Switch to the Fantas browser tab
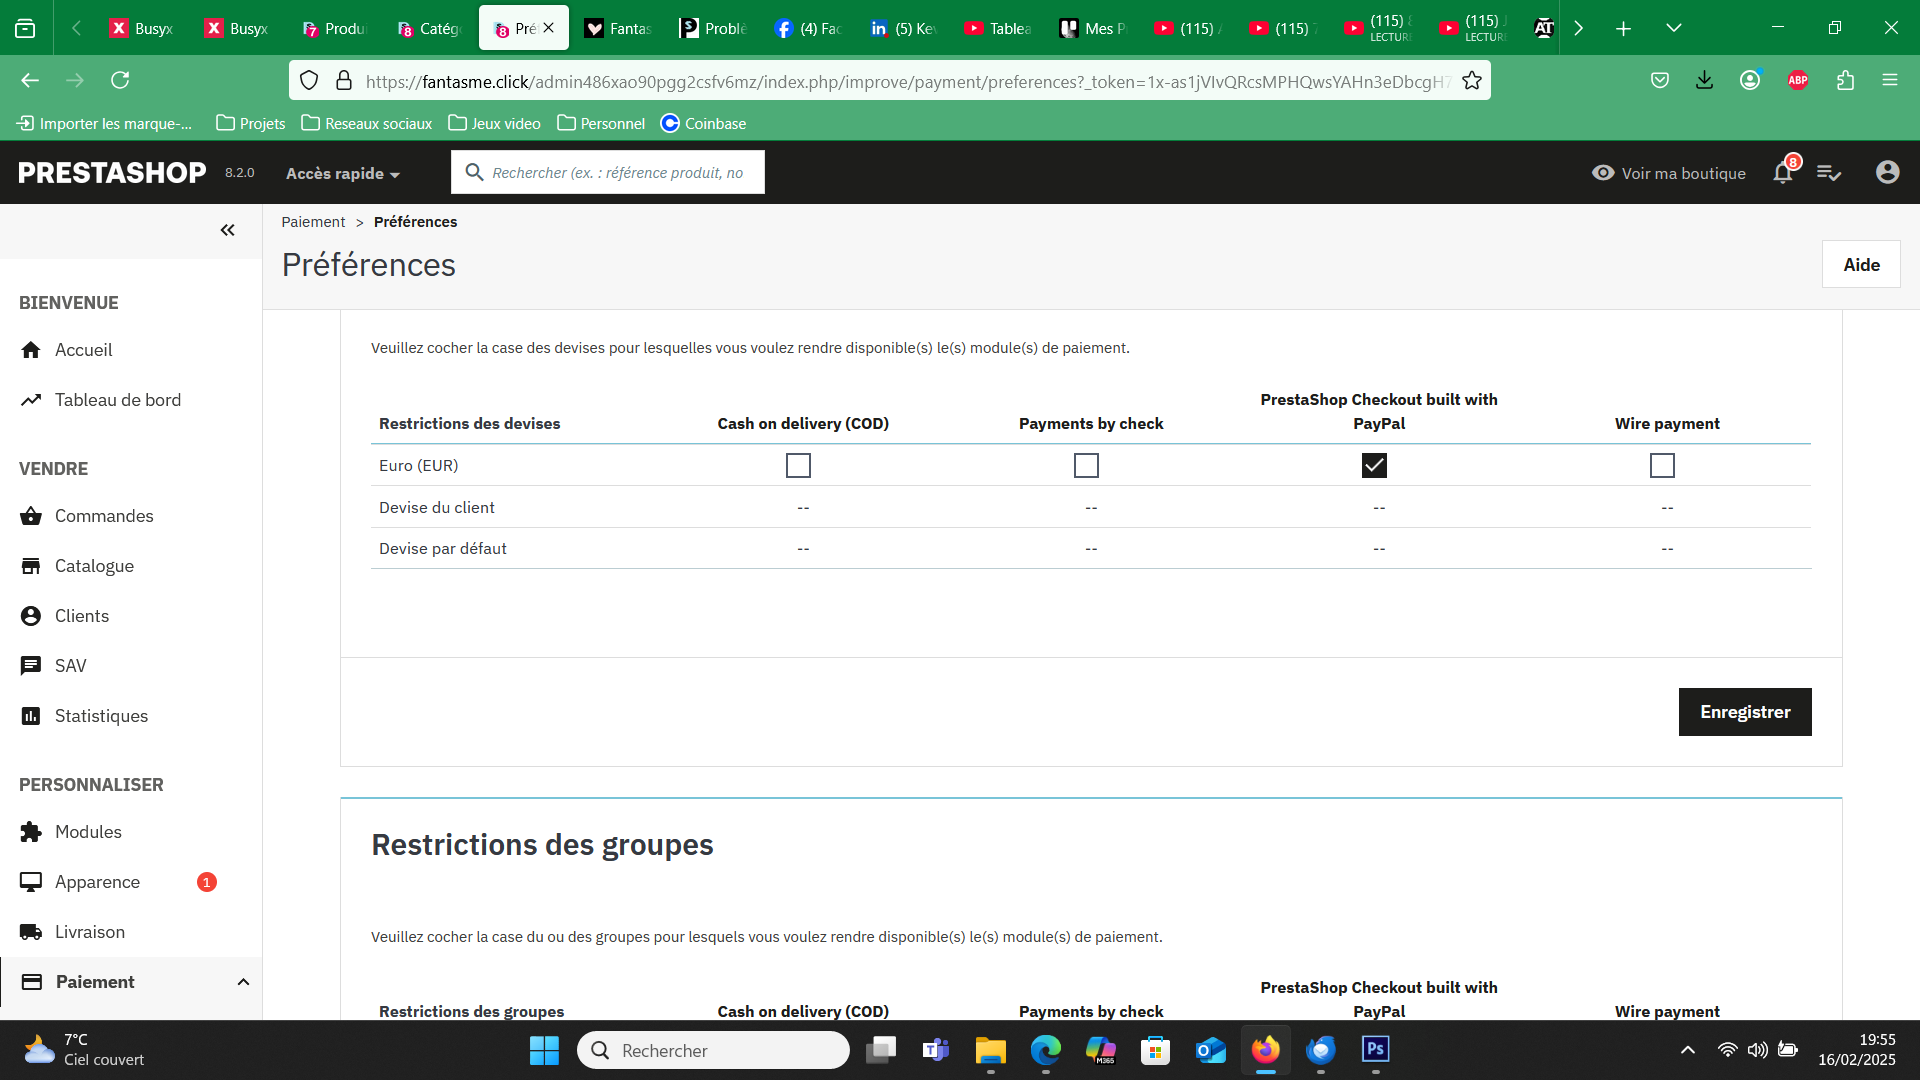The width and height of the screenshot is (1920, 1080). [x=618, y=28]
